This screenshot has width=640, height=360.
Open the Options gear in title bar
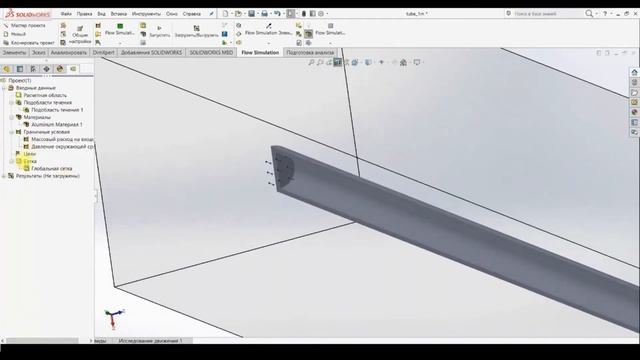(321, 14)
